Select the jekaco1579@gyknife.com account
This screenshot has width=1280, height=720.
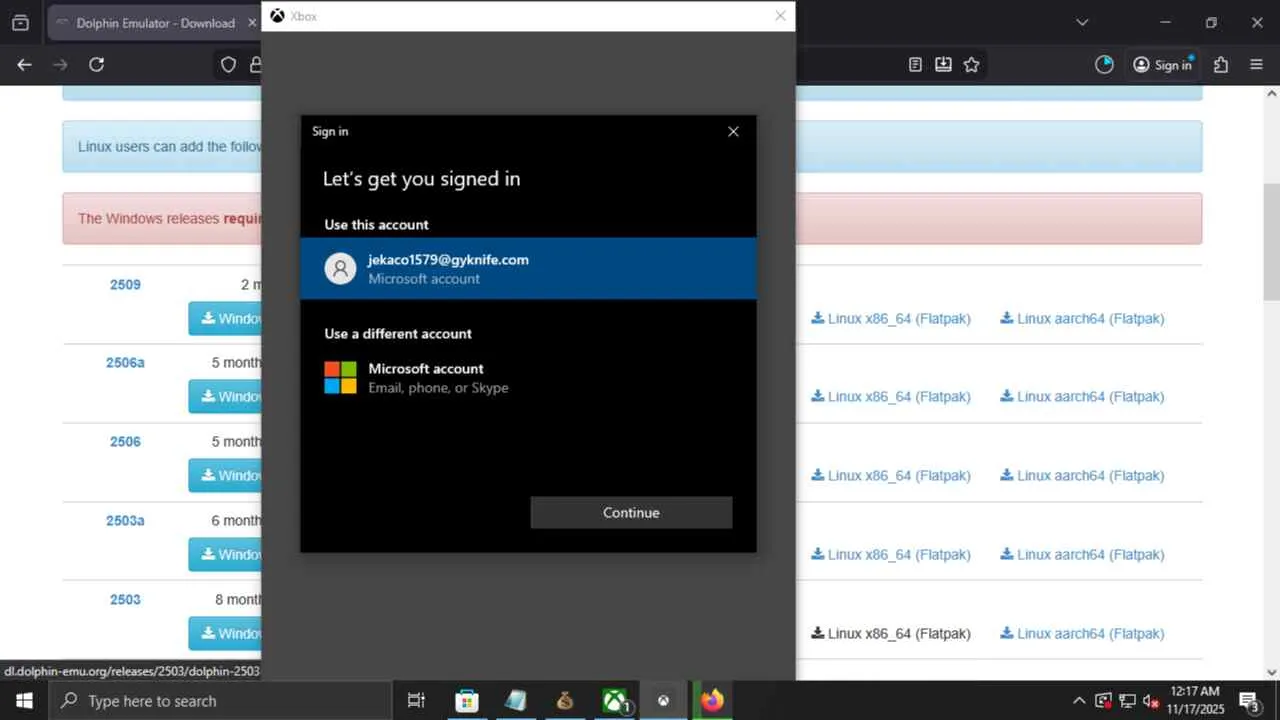(528, 268)
